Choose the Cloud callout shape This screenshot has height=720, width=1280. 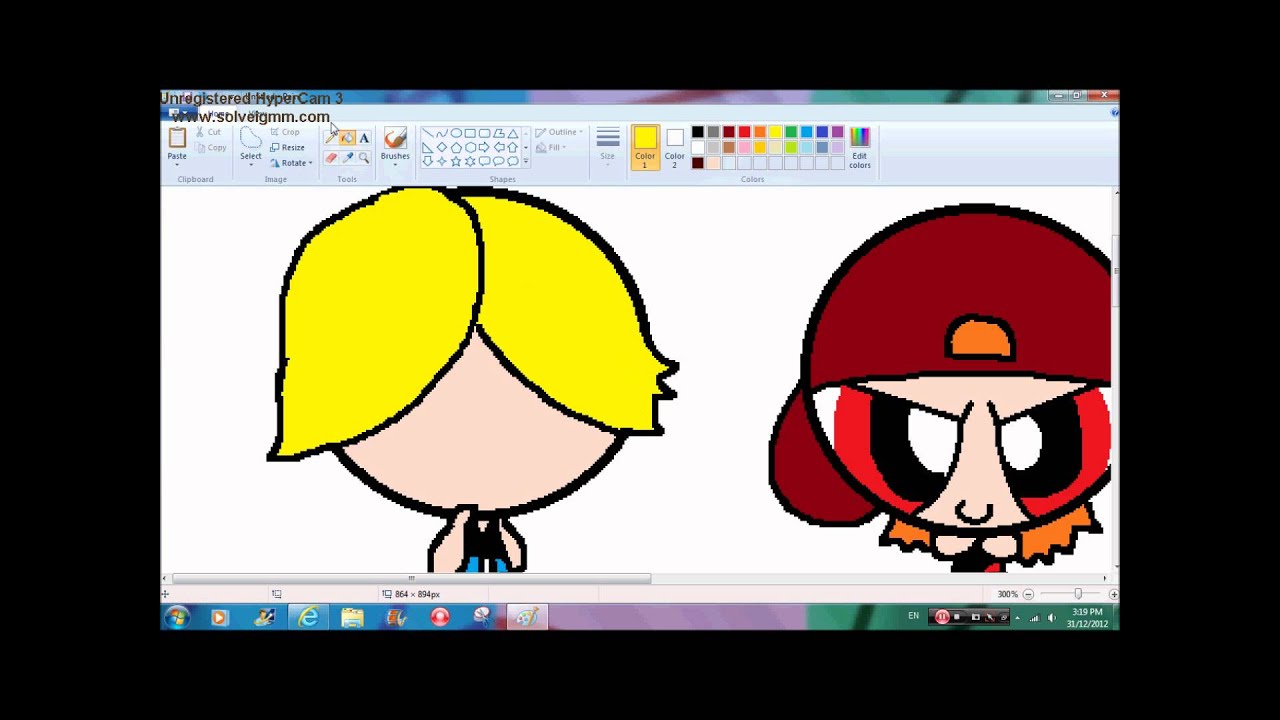[512, 161]
